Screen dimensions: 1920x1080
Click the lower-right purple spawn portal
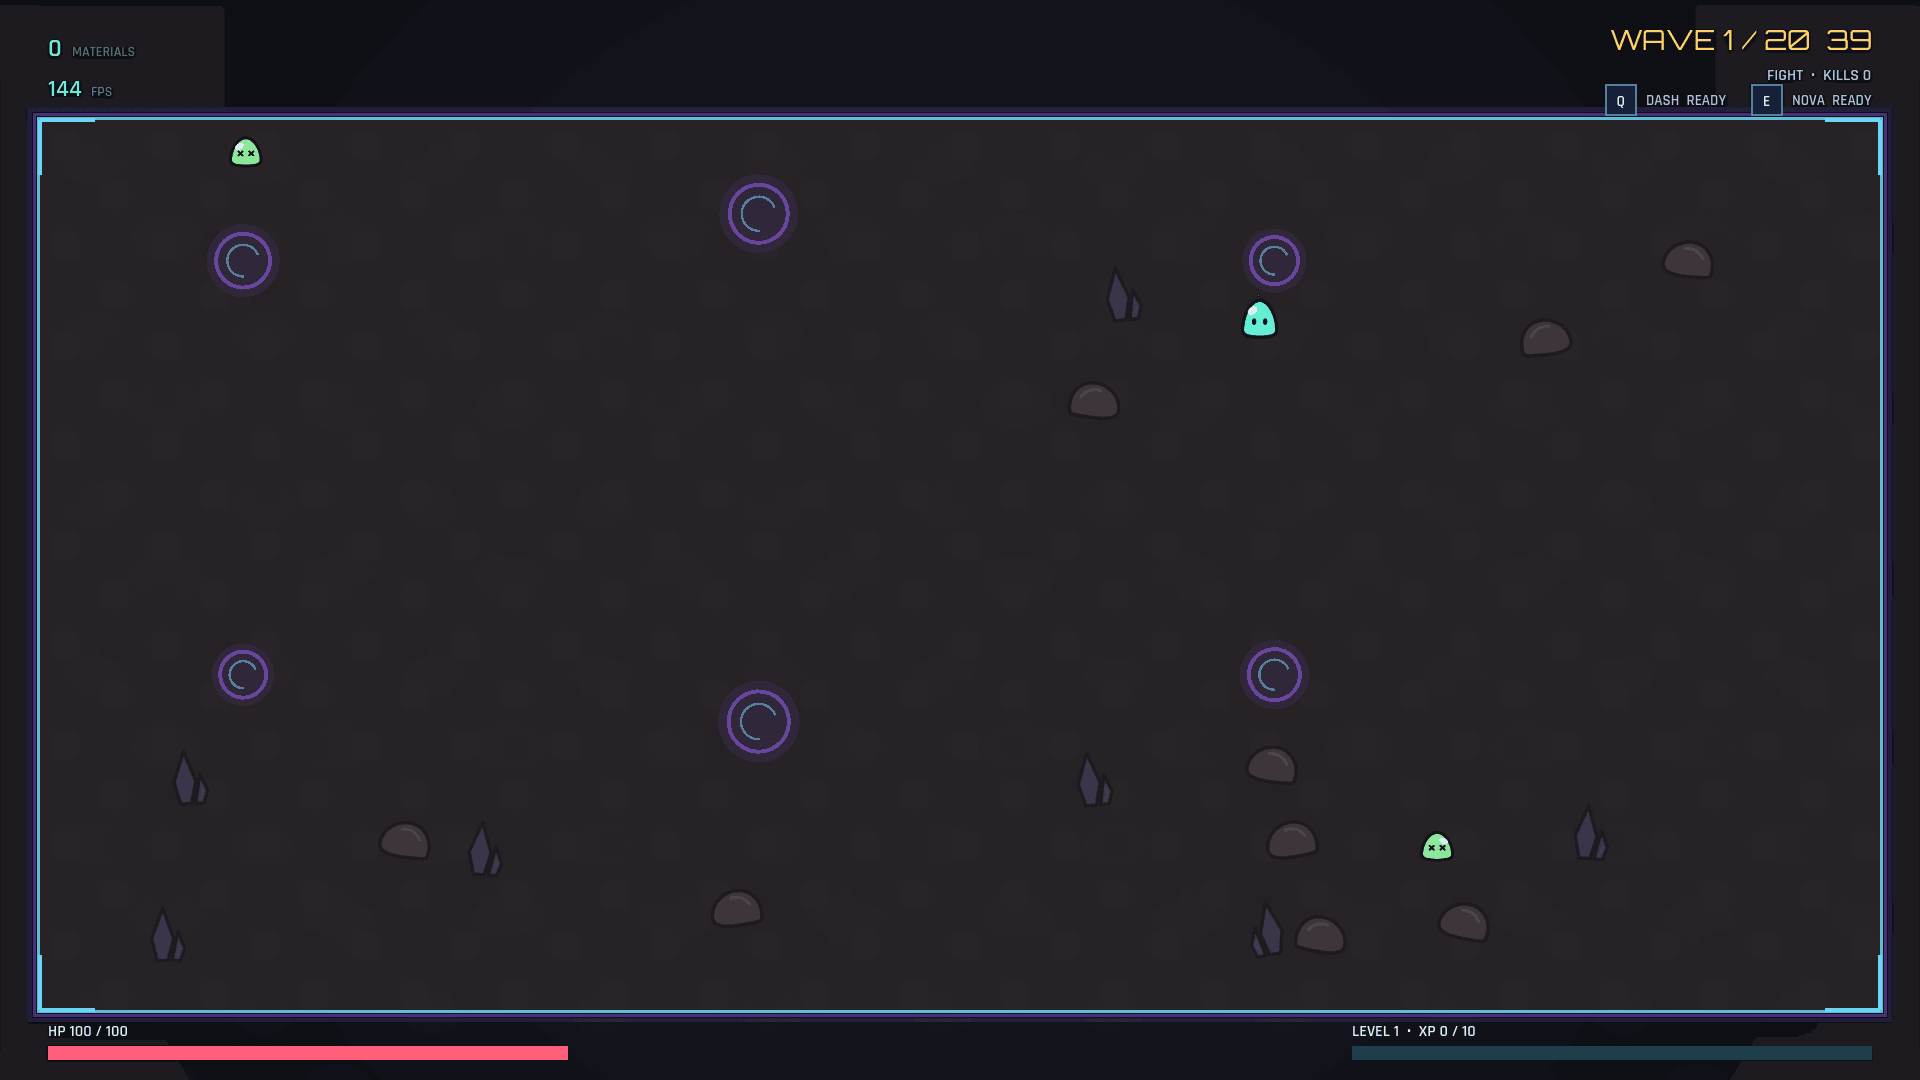point(1274,675)
